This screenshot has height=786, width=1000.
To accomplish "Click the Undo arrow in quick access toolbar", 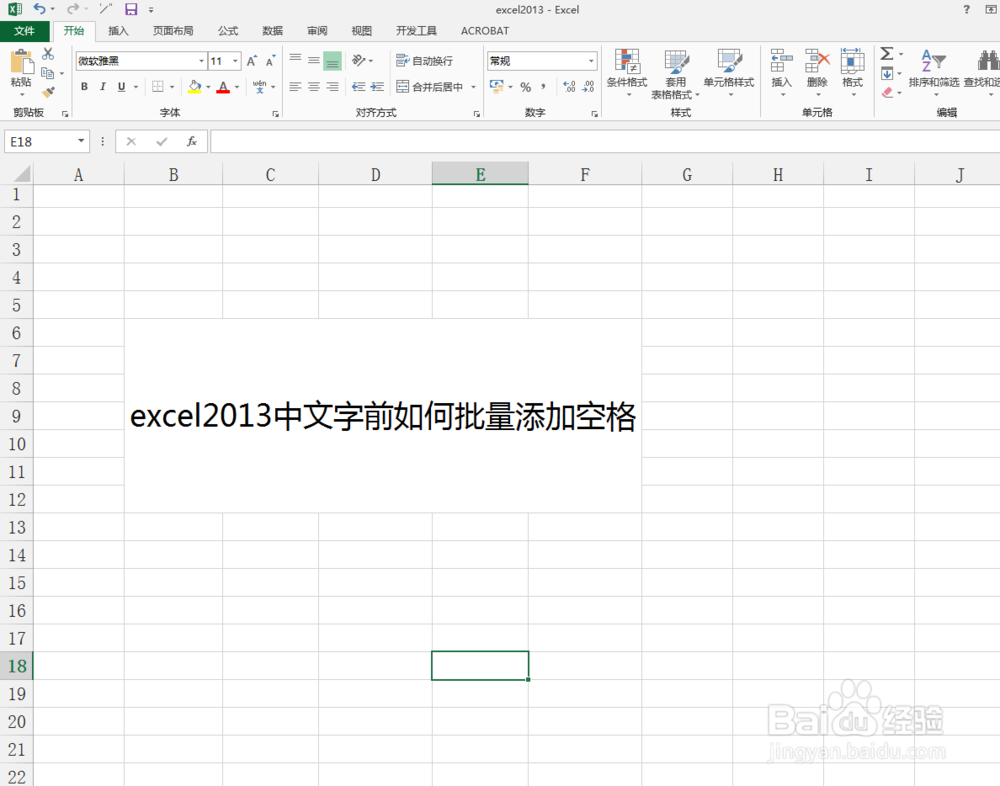I will point(40,9).
